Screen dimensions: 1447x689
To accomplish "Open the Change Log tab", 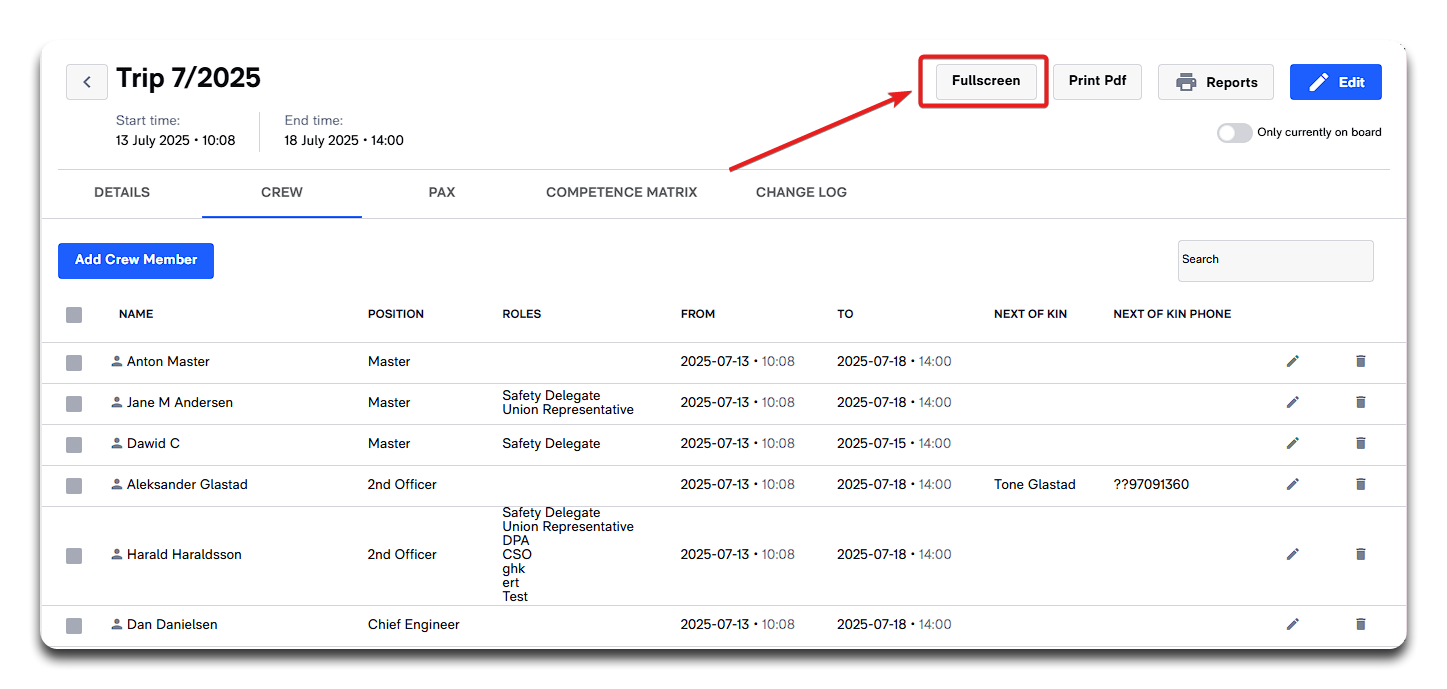I will coord(801,192).
